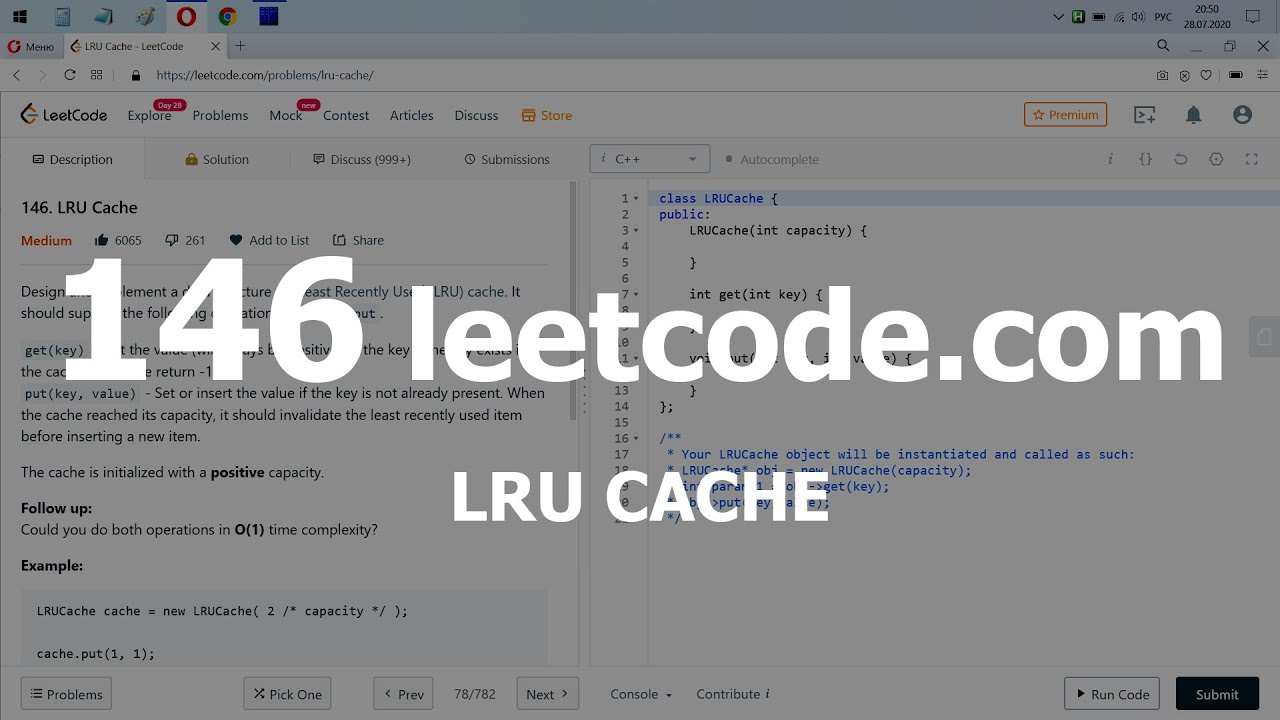The height and width of the screenshot is (720, 1280).
Task: Pick One random problem
Action: [x=287, y=694]
